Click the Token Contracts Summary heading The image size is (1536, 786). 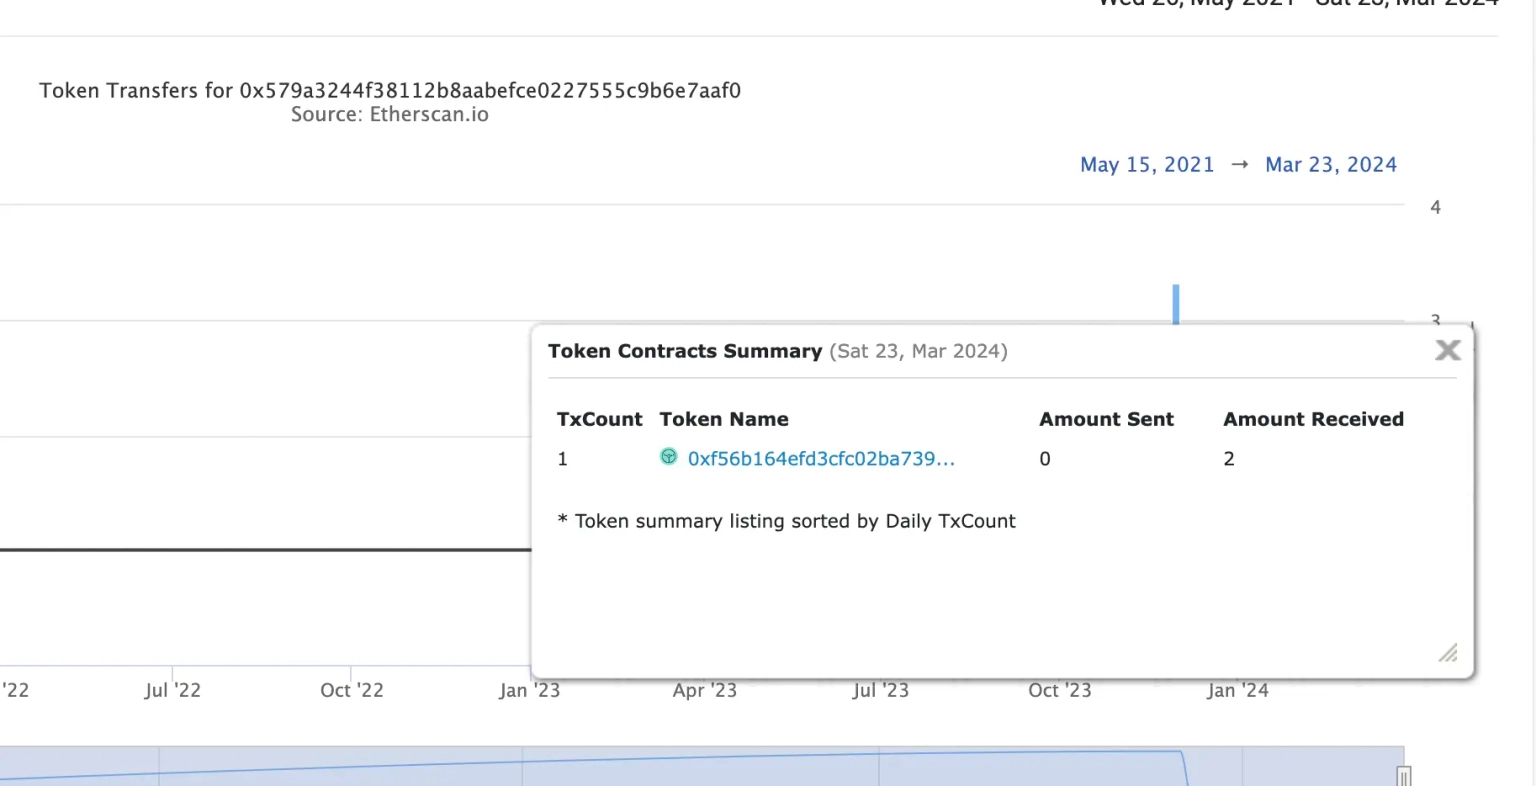(685, 351)
